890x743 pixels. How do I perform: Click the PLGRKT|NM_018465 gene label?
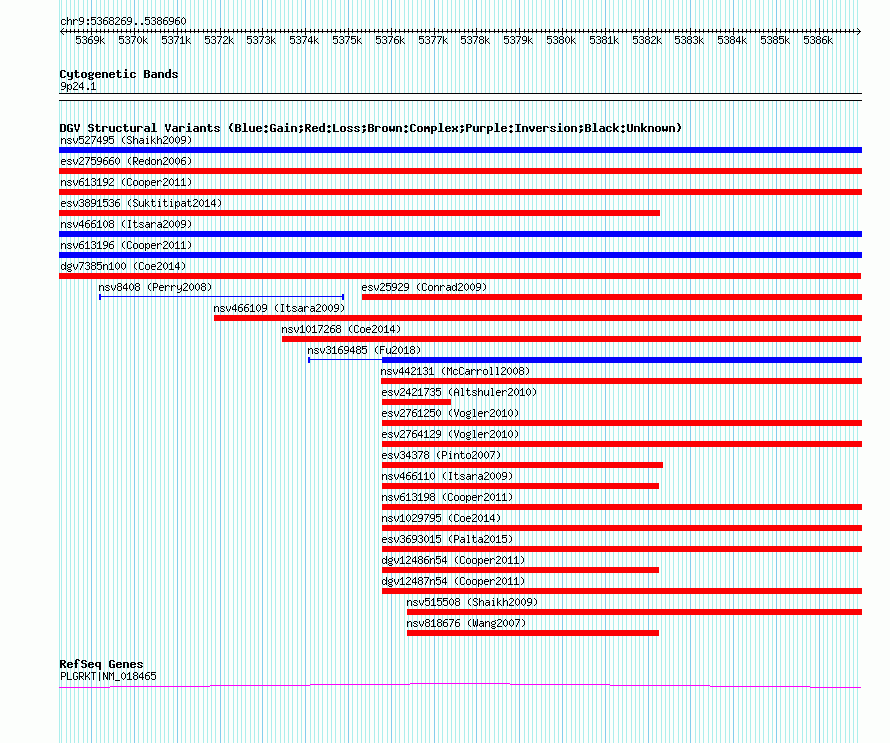(108, 676)
